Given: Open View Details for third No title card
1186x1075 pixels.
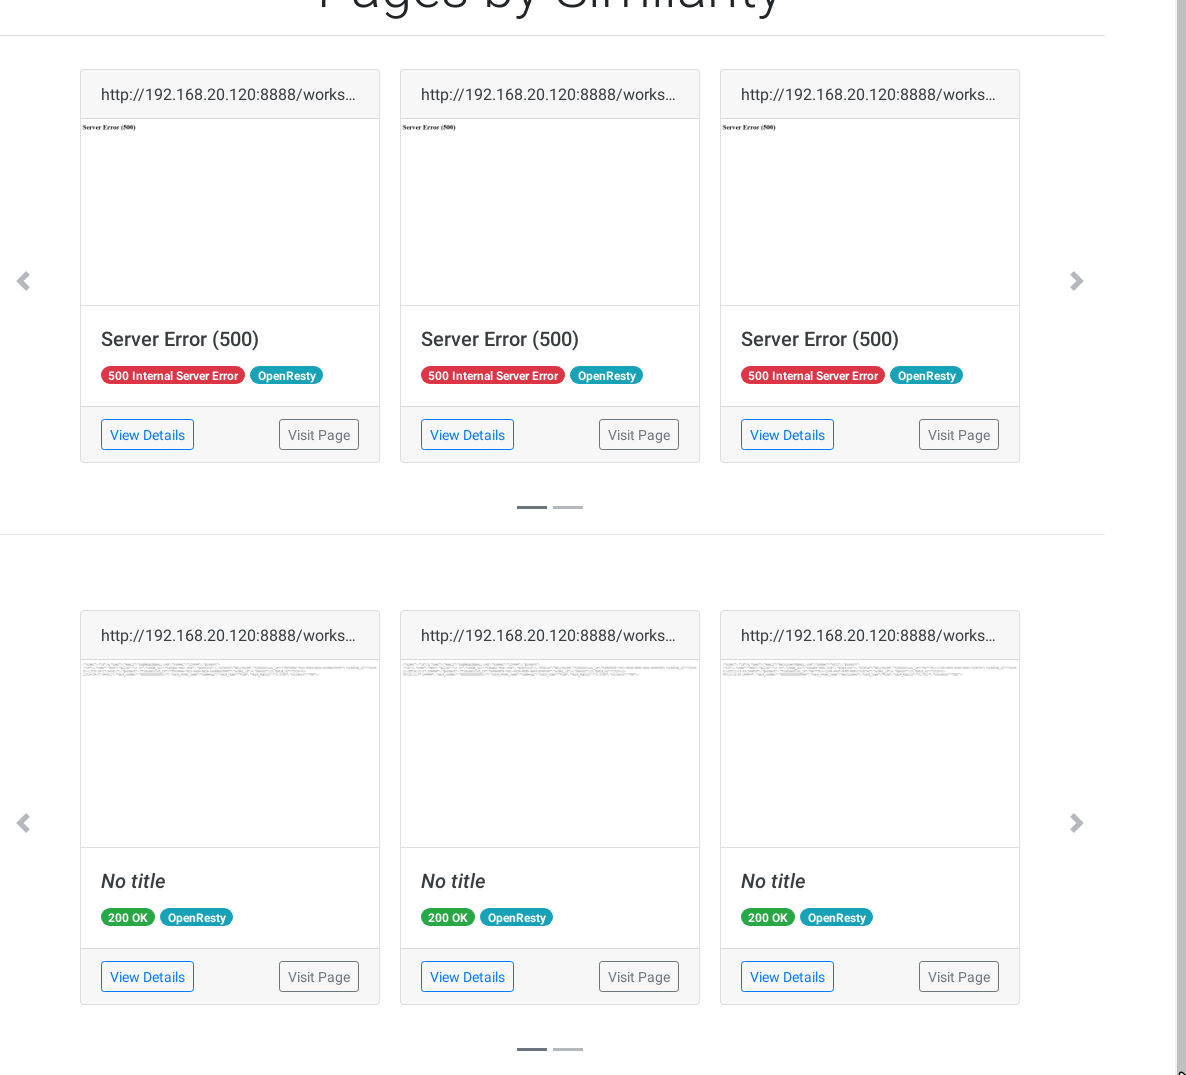Looking at the screenshot, I should click(787, 977).
